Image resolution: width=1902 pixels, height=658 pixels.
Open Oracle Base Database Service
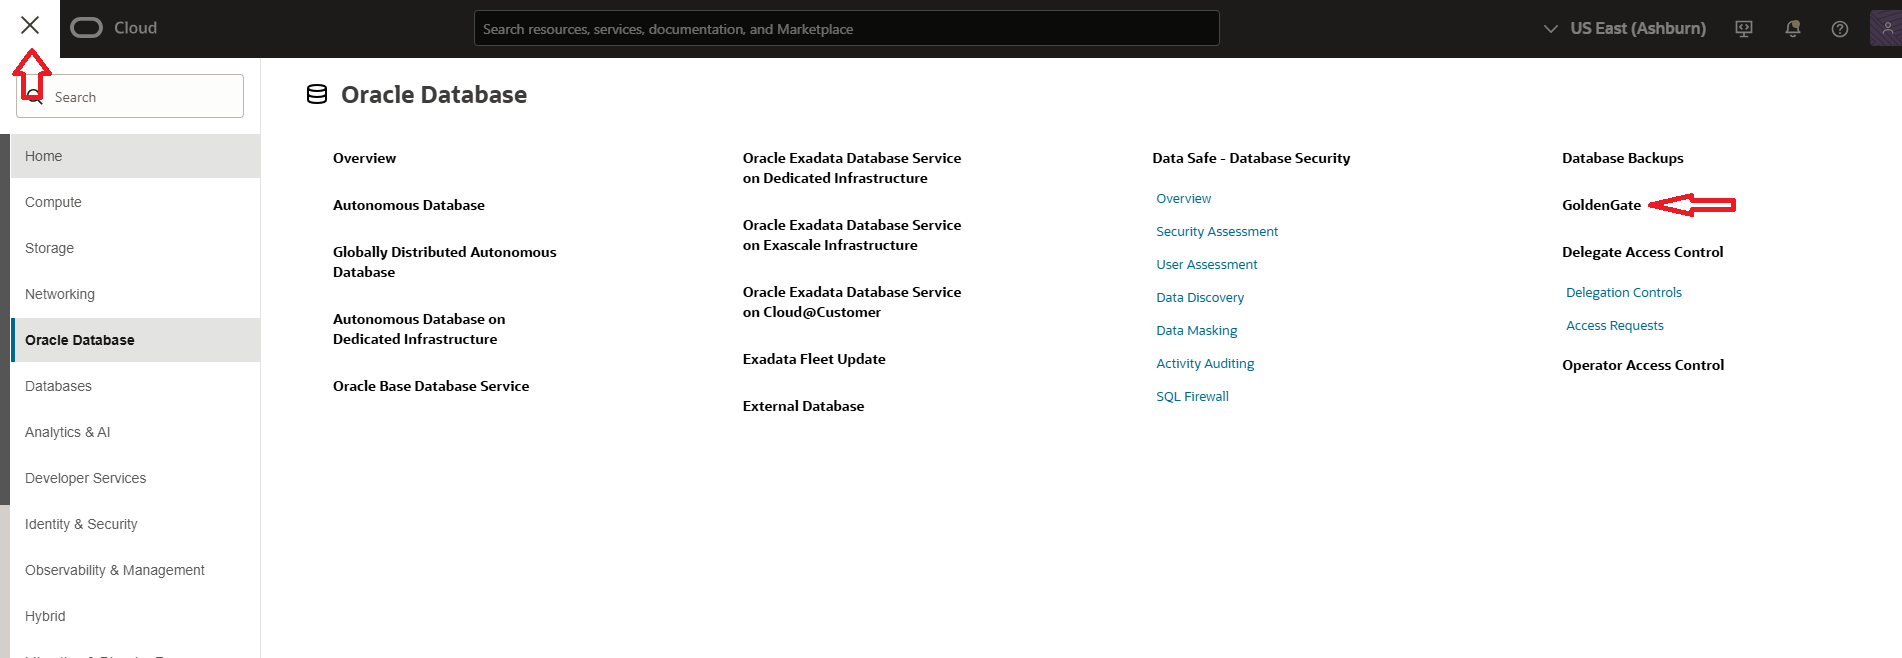point(431,386)
